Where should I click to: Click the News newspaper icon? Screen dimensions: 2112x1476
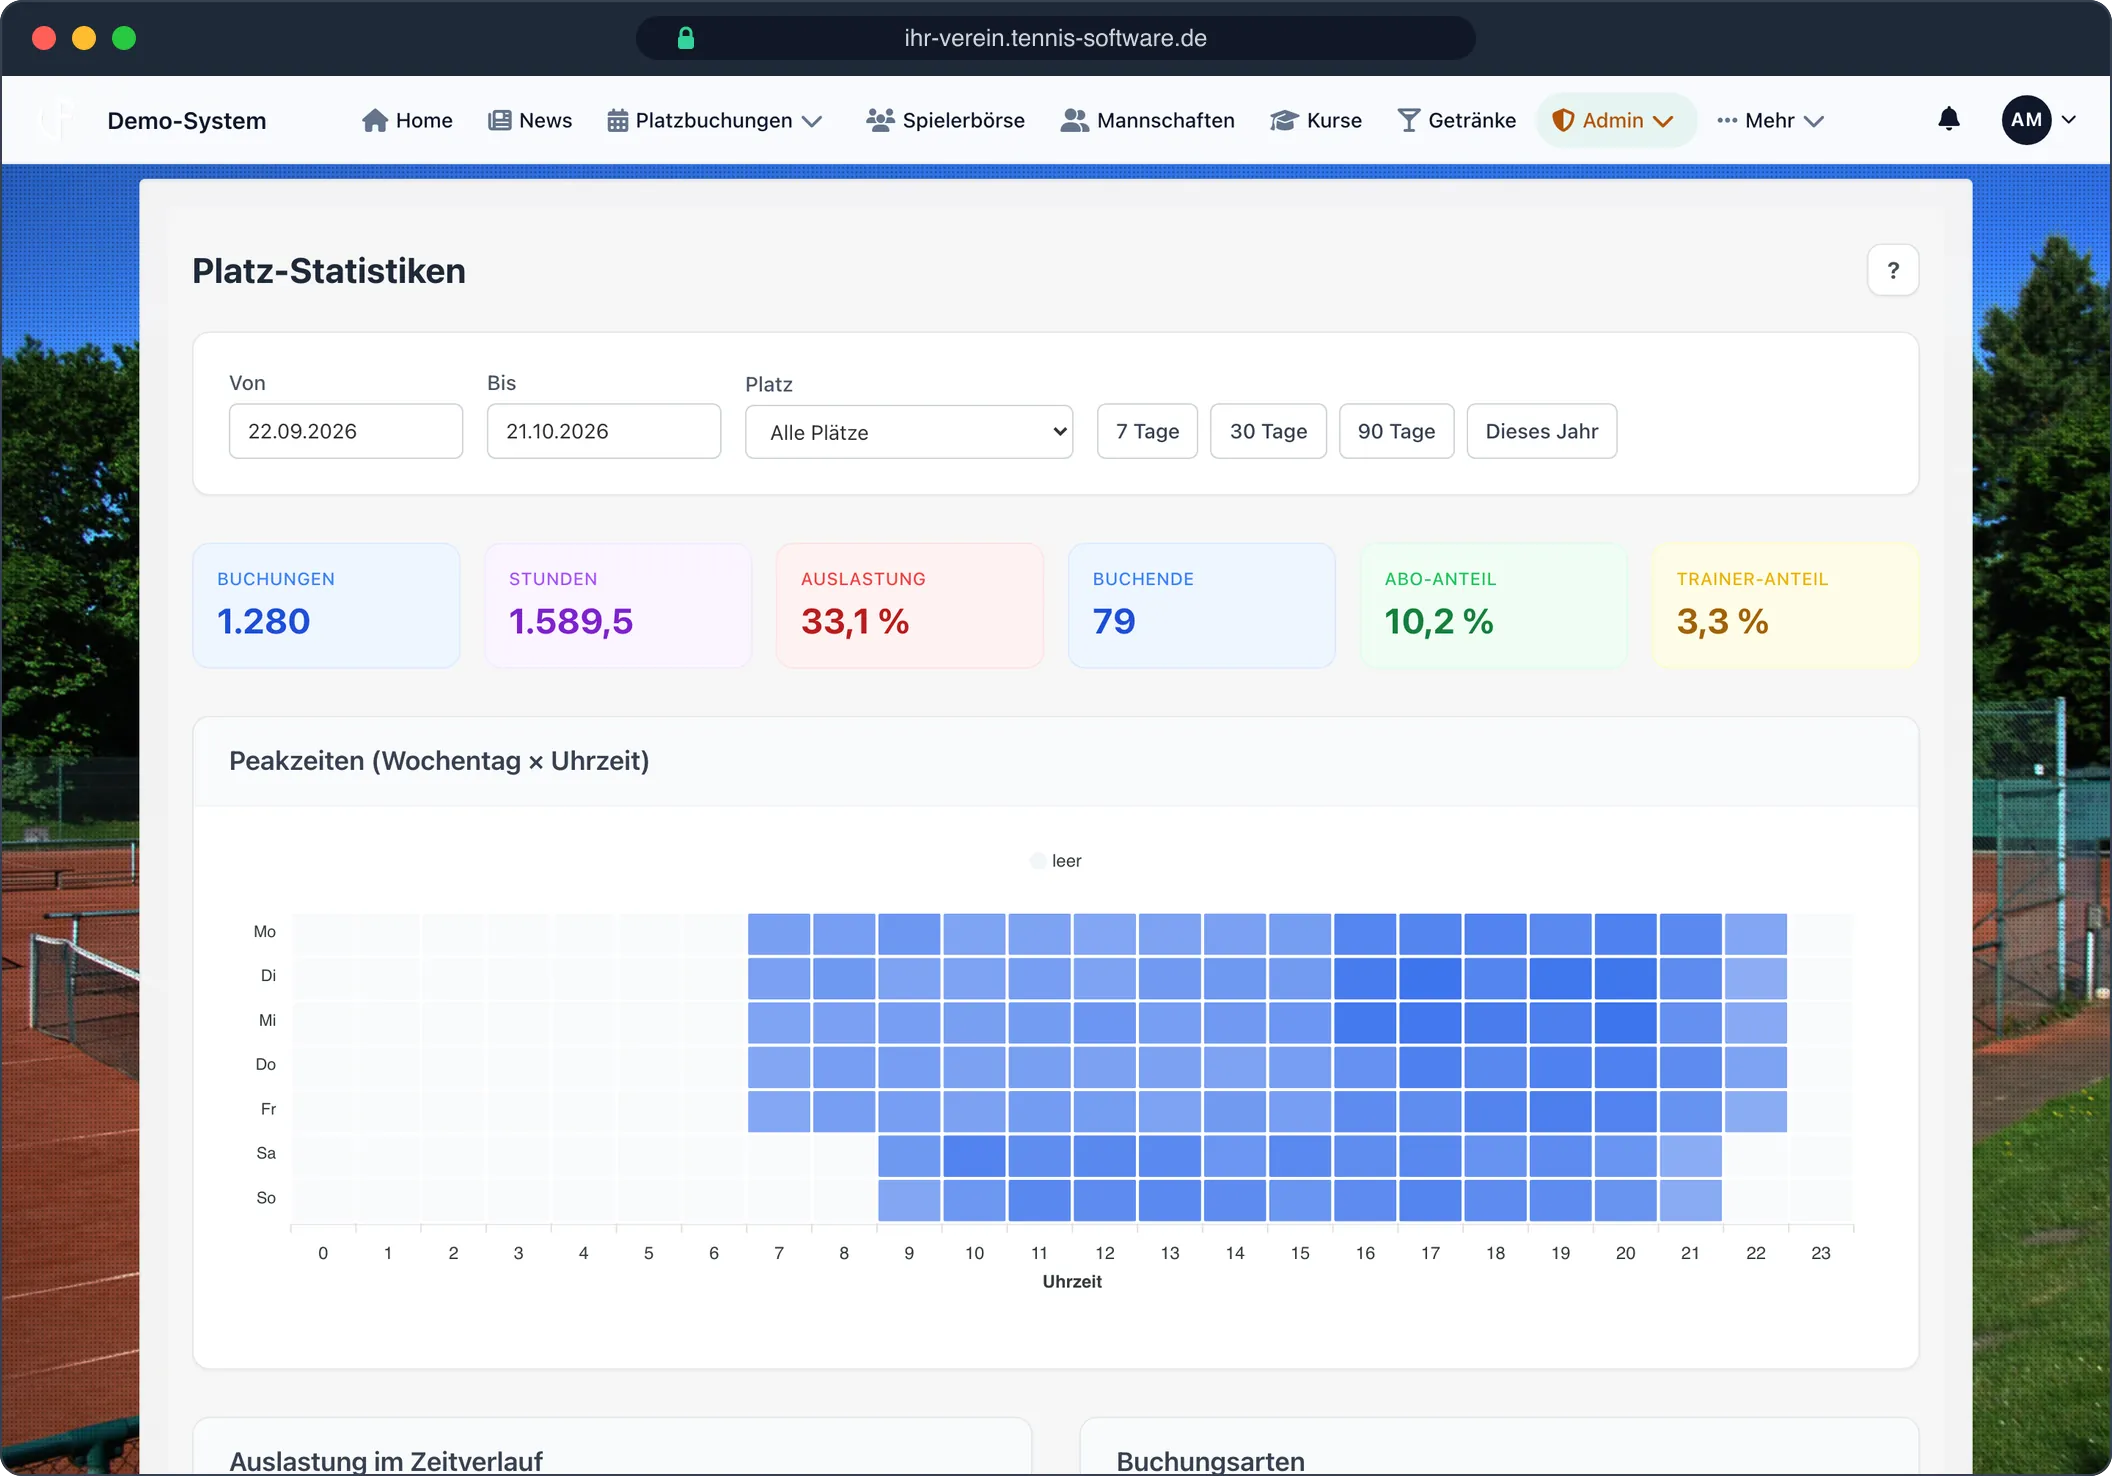pos(499,120)
